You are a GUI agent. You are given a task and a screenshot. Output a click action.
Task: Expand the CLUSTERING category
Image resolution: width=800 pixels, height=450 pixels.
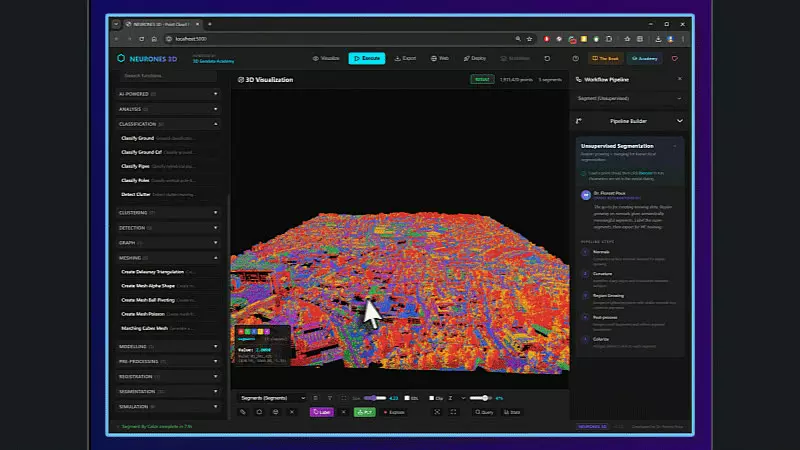[168, 213]
